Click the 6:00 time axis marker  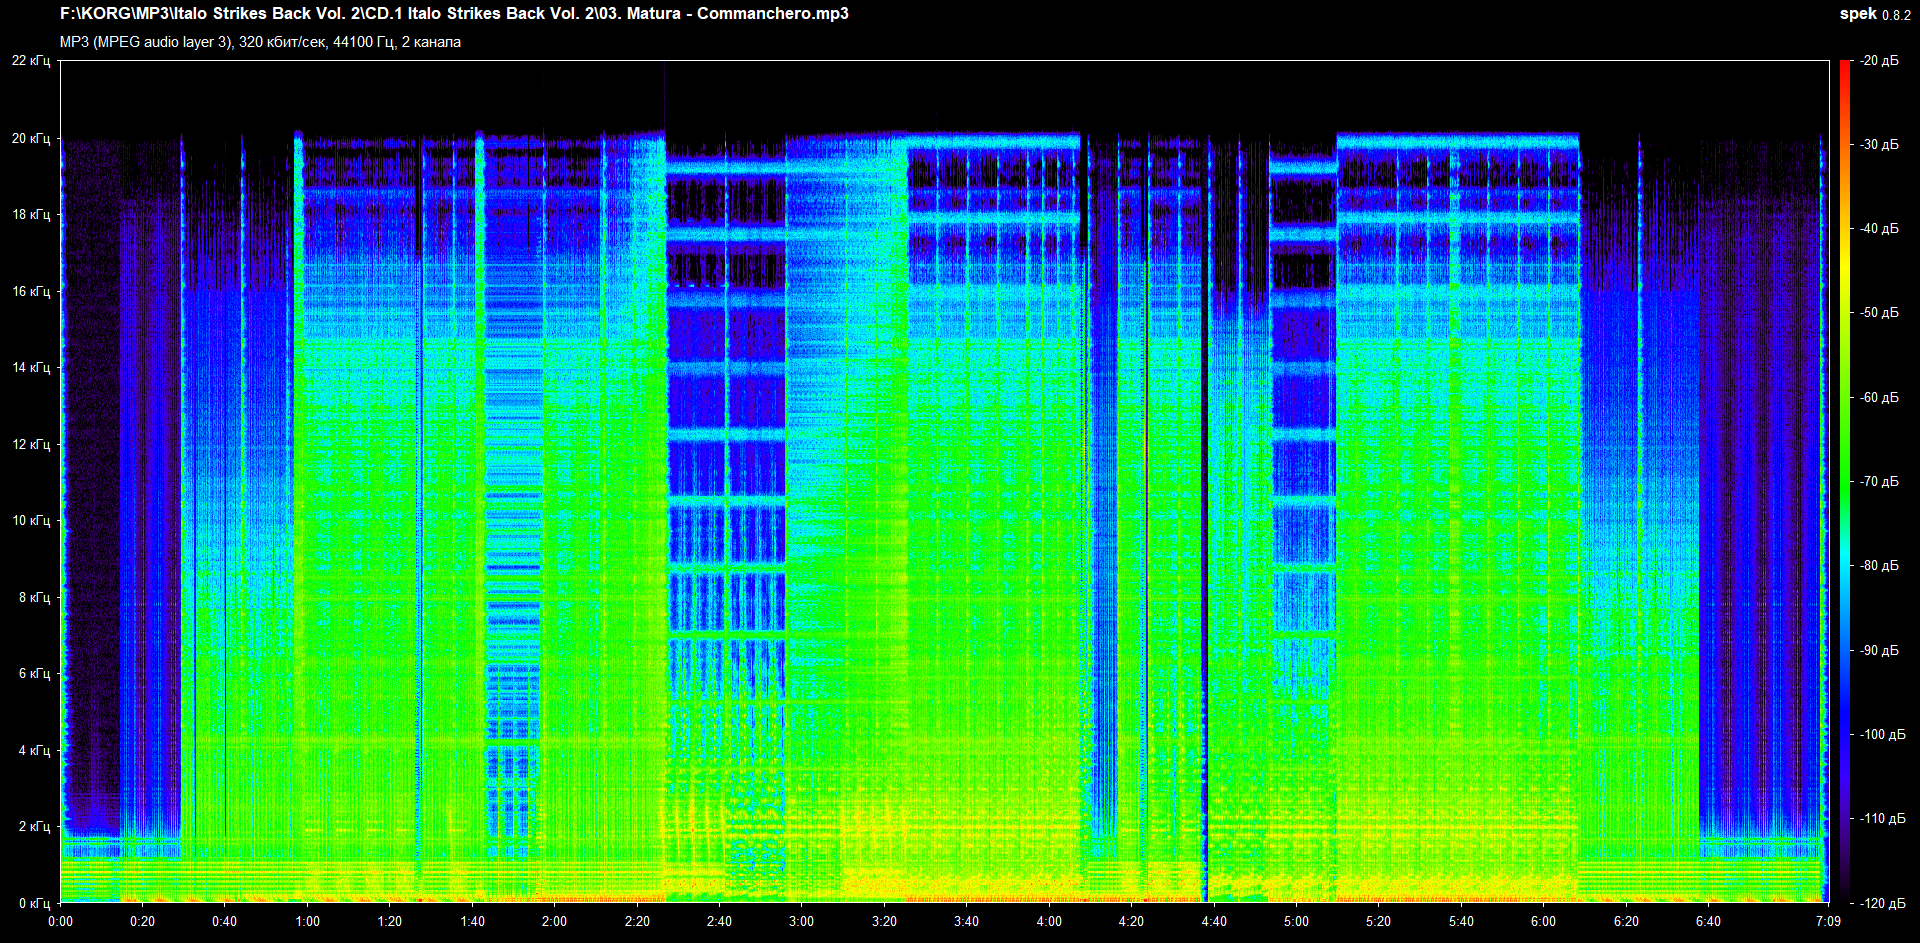click(1543, 921)
